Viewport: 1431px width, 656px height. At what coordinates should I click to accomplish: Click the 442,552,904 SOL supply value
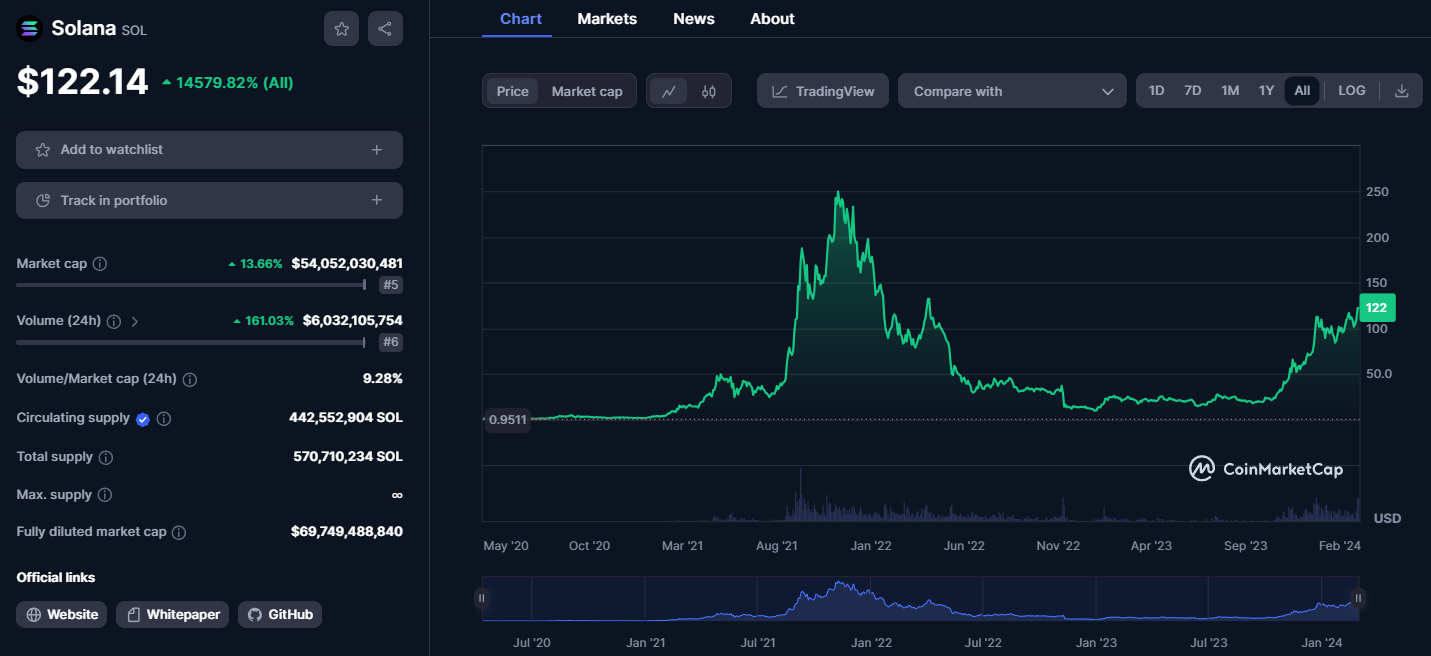[346, 418]
